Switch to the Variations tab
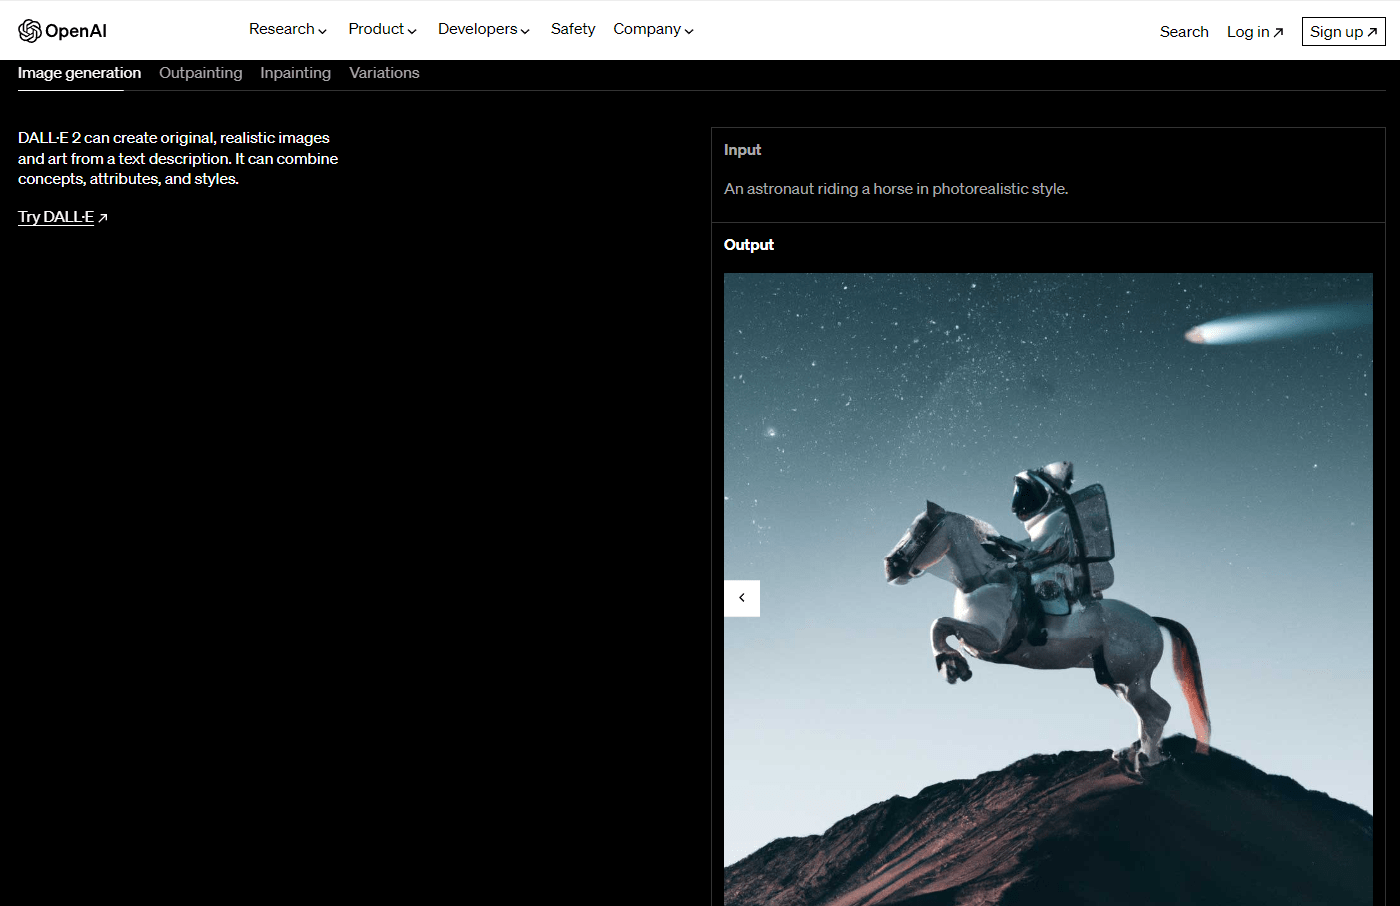The height and width of the screenshot is (906, 1400). [x=384, y=73]
